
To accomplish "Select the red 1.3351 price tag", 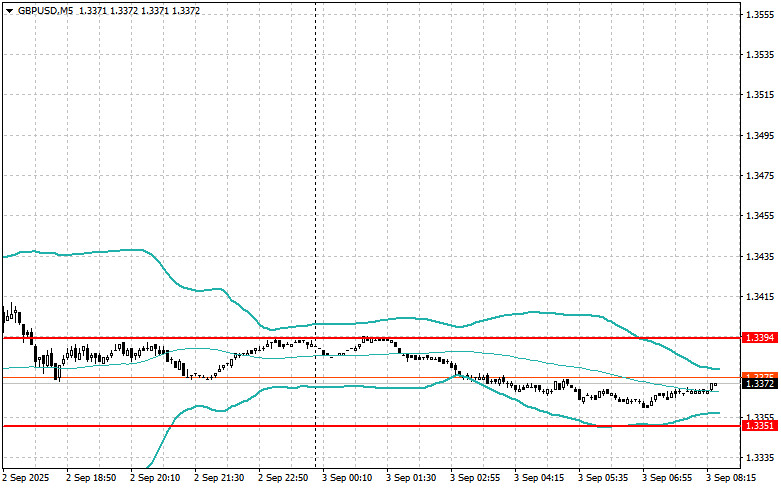I will [x=760, y=426].
